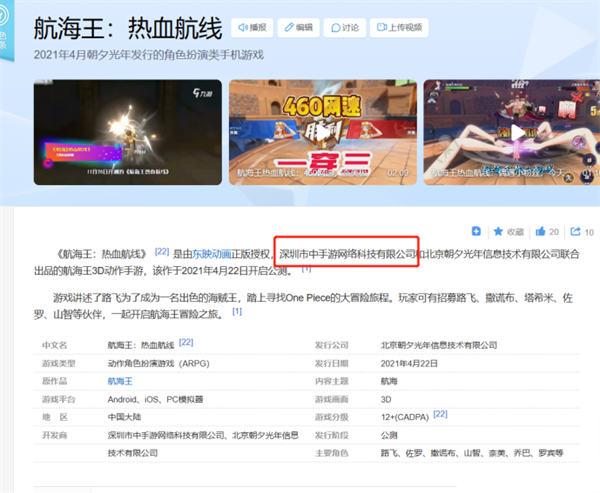This screenshot has width=600, height=493.
Task: Open reference [22] beside 中文名 value
Action: (186, 343)
